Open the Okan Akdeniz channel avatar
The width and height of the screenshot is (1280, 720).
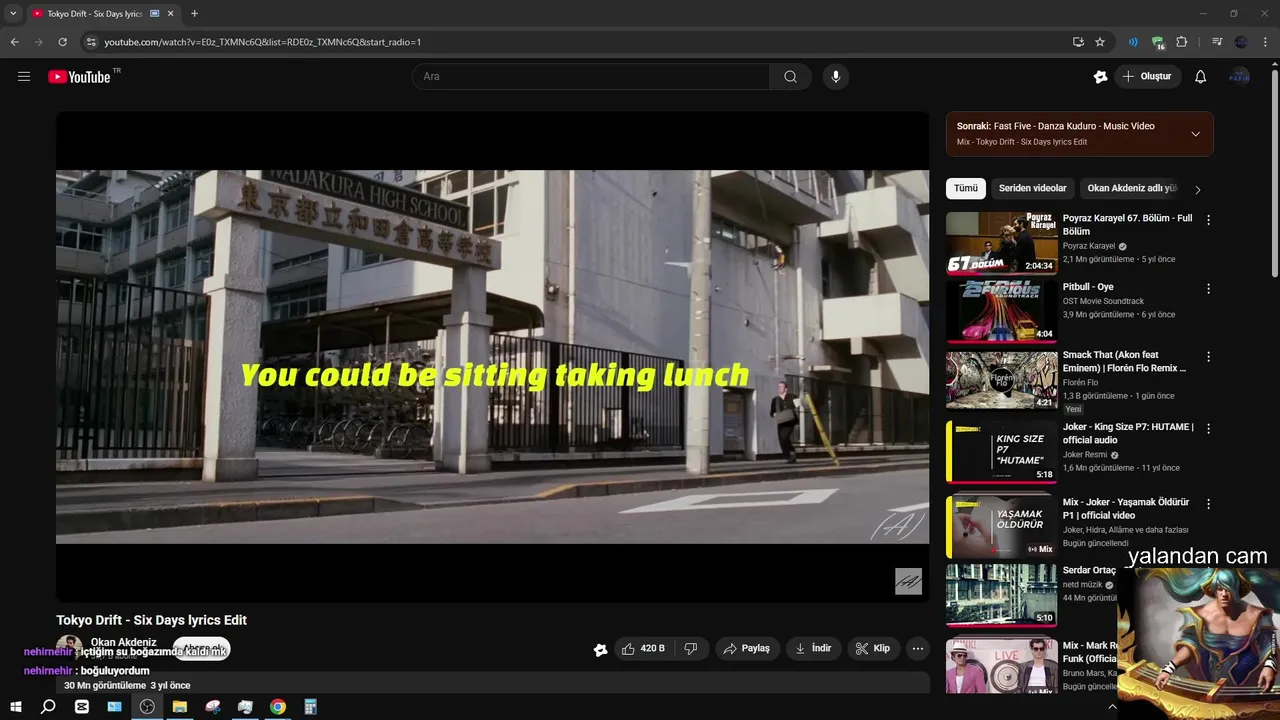(x=69, y=647)
